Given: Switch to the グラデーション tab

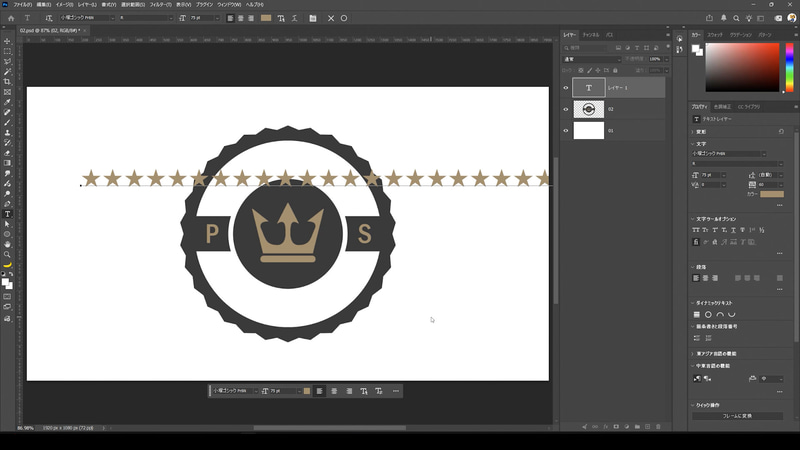Looking at the screenshot, I should tap(741, 35).
